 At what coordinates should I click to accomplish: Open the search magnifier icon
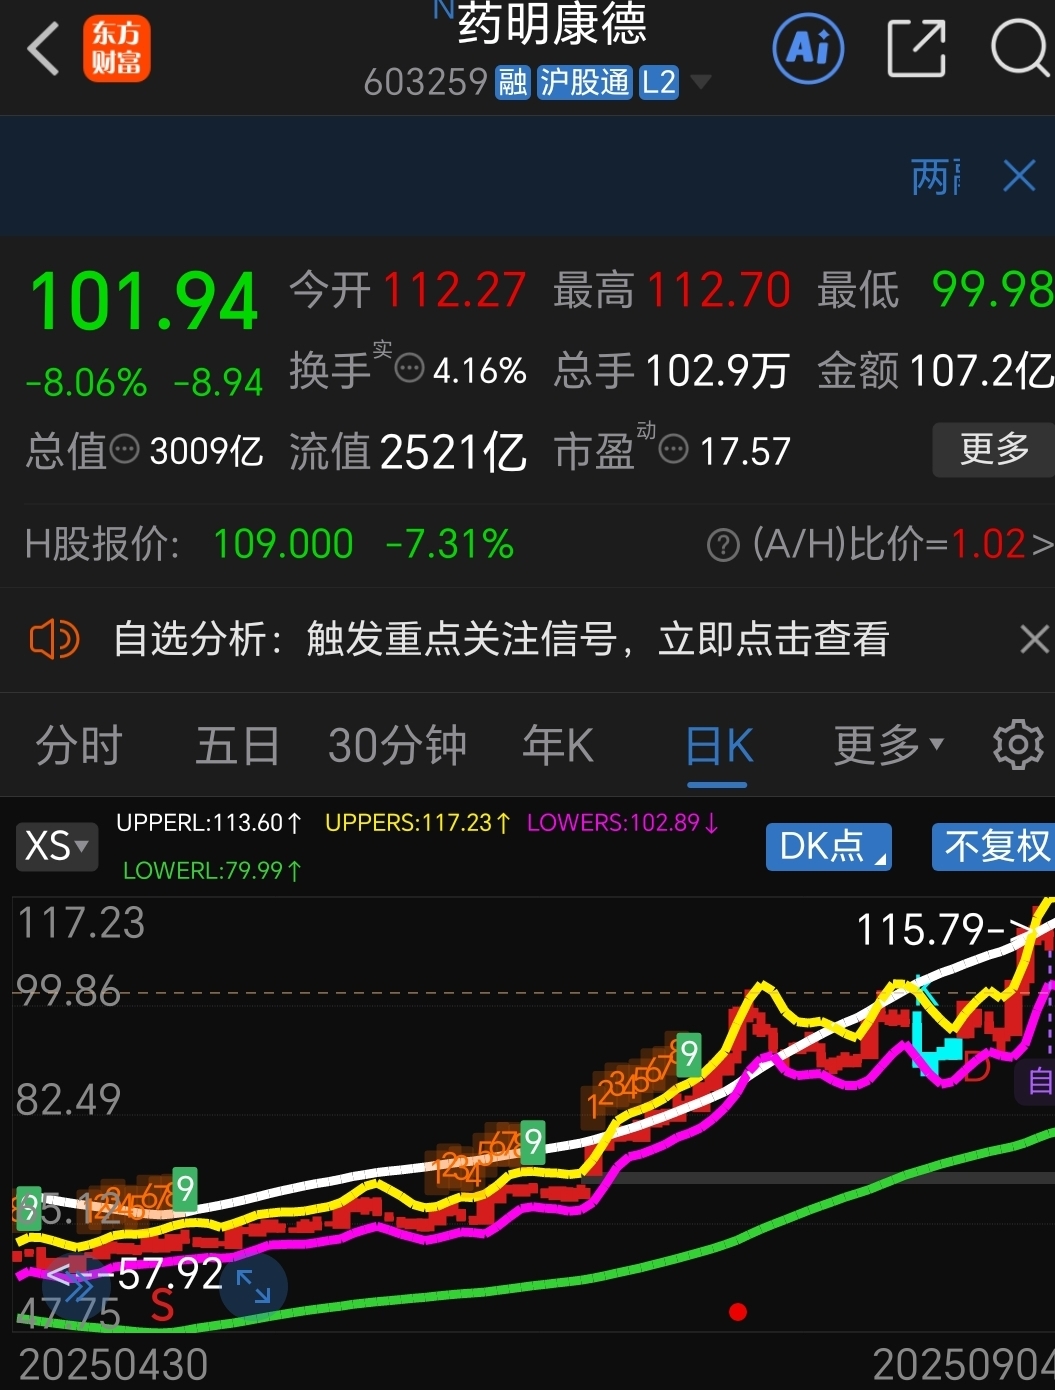pyautogui.click(x=1020, y=47)
